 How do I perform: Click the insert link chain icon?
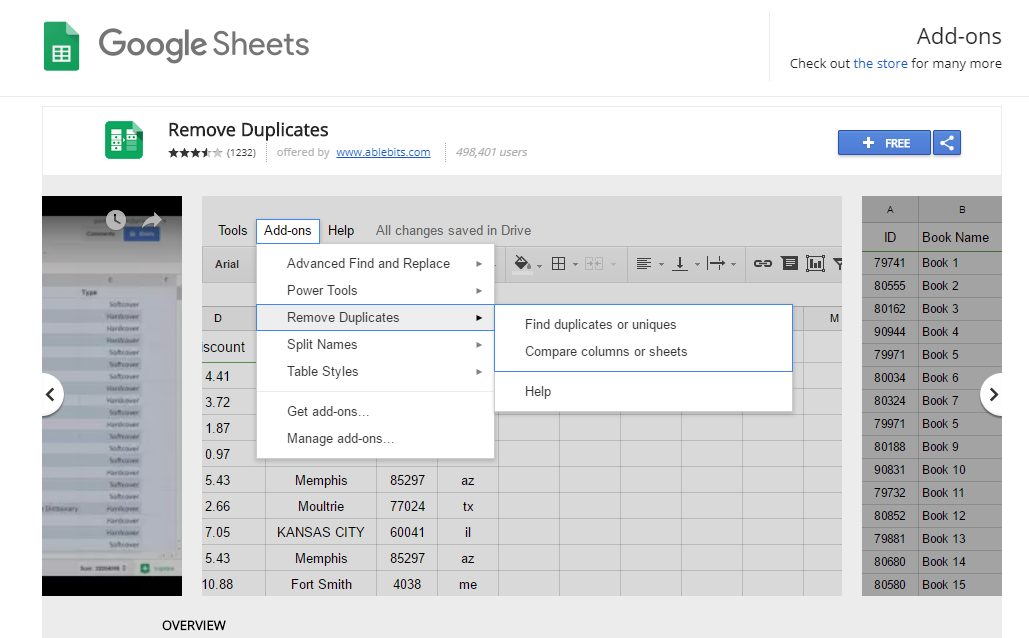(763, 264)
